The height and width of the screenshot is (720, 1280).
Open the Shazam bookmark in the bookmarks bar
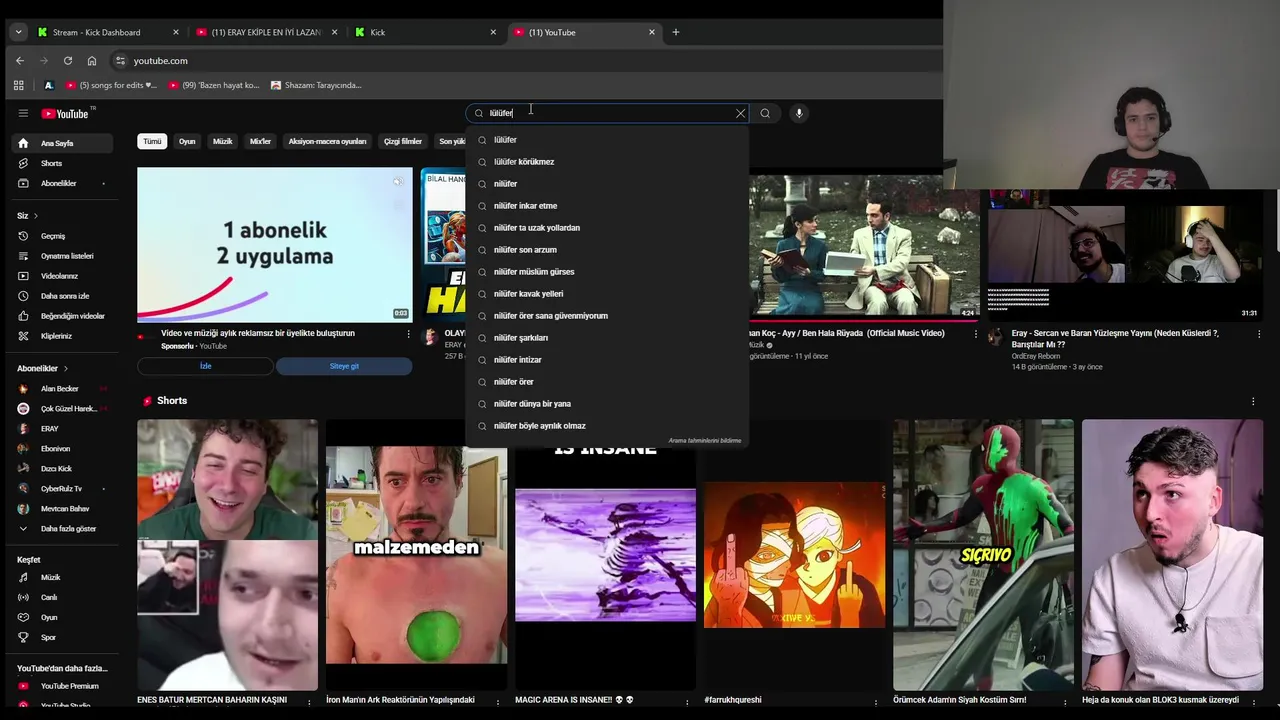(317, 85)
